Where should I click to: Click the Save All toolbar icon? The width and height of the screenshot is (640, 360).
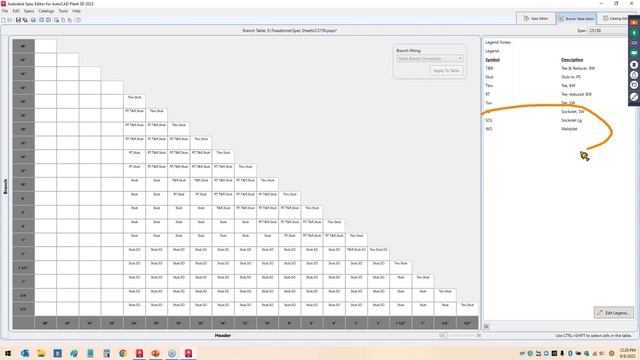(x=25, y=20)
